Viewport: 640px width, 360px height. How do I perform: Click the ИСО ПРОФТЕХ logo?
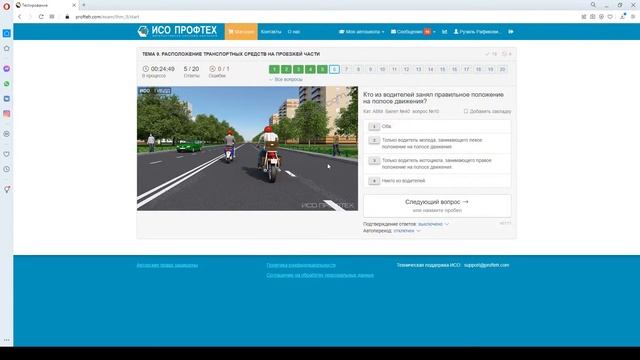[177, 31]
